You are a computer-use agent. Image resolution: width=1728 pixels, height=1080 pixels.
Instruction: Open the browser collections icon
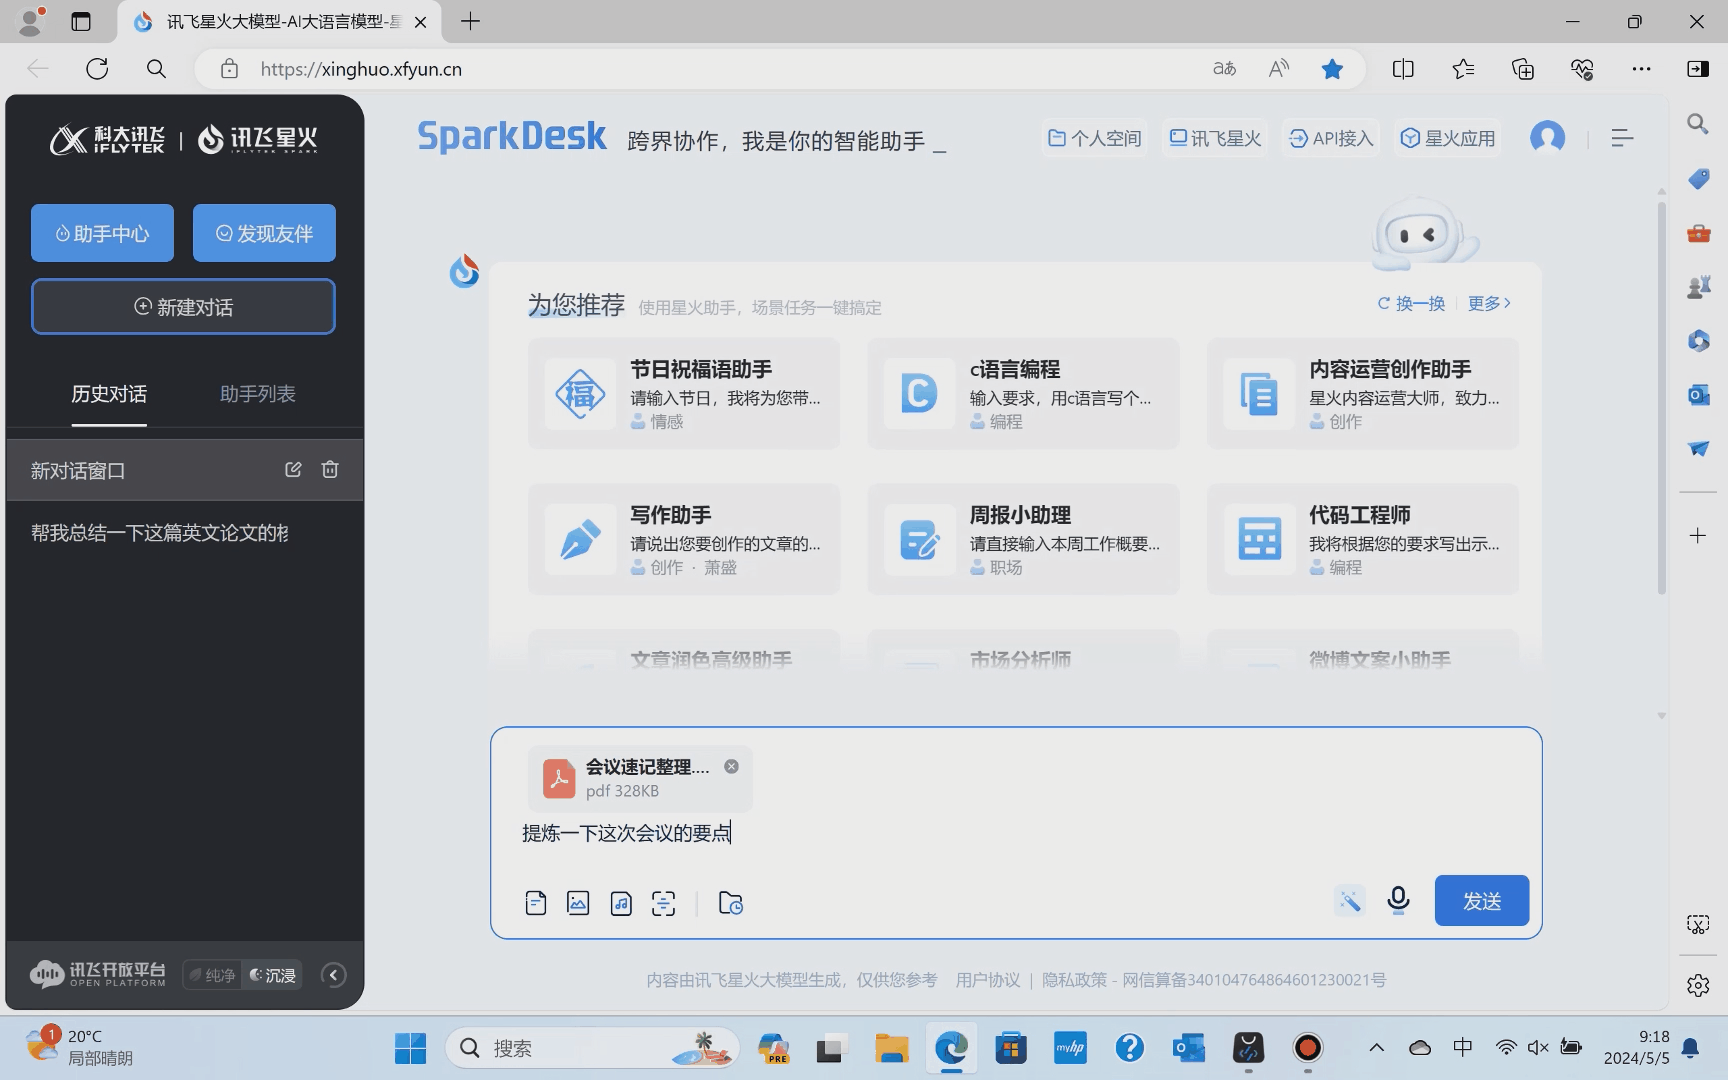(1523, 69)
